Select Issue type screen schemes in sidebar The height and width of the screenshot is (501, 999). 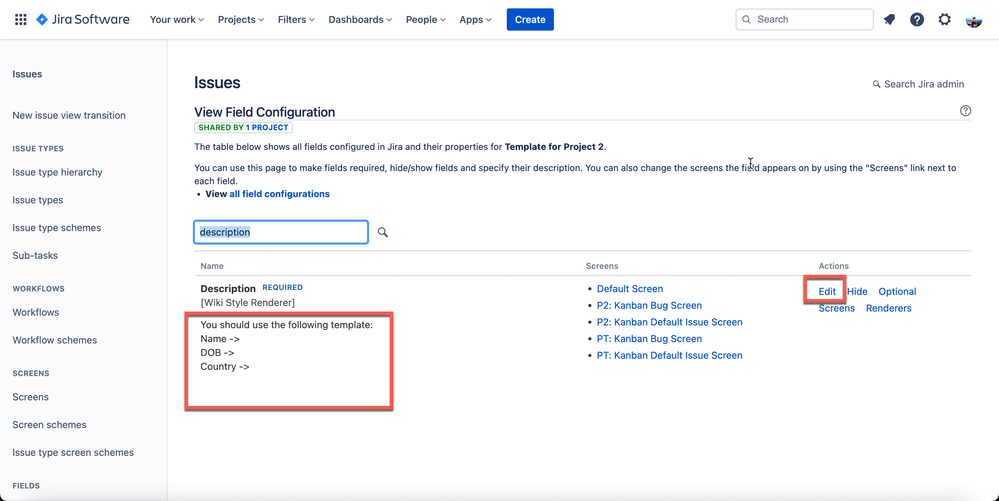(x=73, y=453)
